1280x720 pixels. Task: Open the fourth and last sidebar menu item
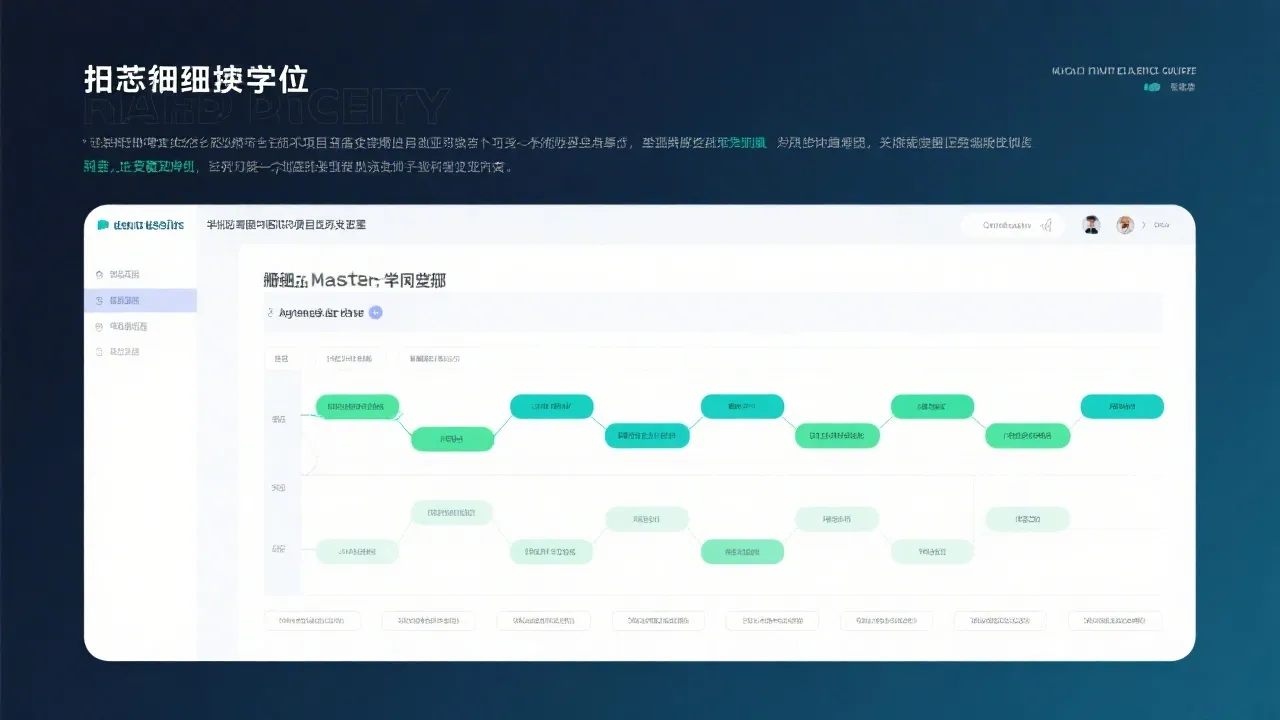click(140, 352)
